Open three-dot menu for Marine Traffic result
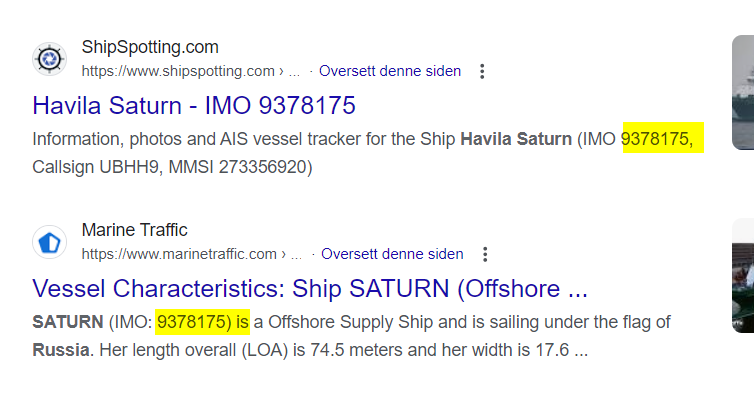The image size is (754, 395). point(485,254)
